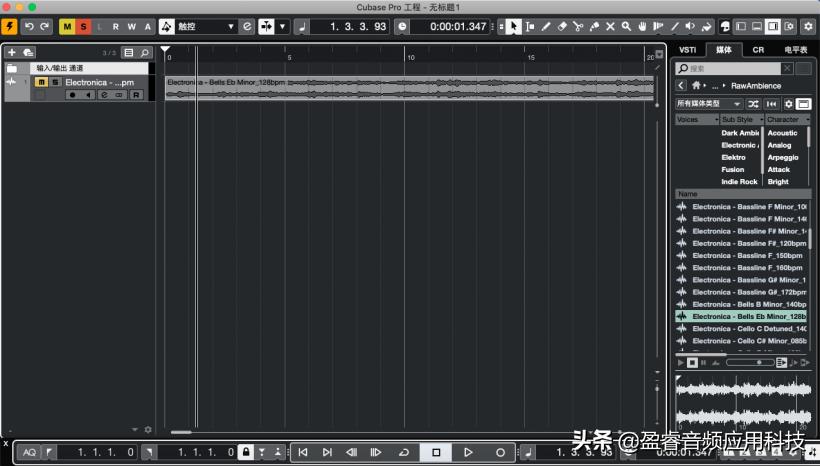The width and height of the screenshot is (820, 466).
Task: Open the 所有媒体类型 media type dropdown
Action: coord(709,104)
